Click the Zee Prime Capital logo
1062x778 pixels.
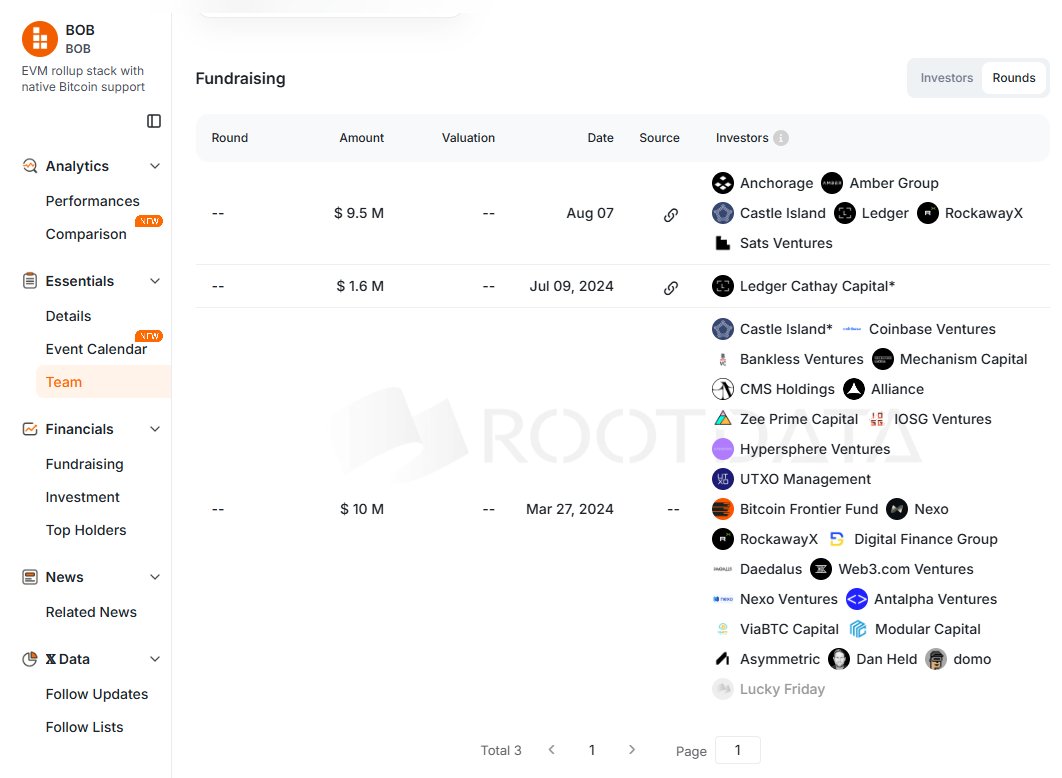coord(723,419)
